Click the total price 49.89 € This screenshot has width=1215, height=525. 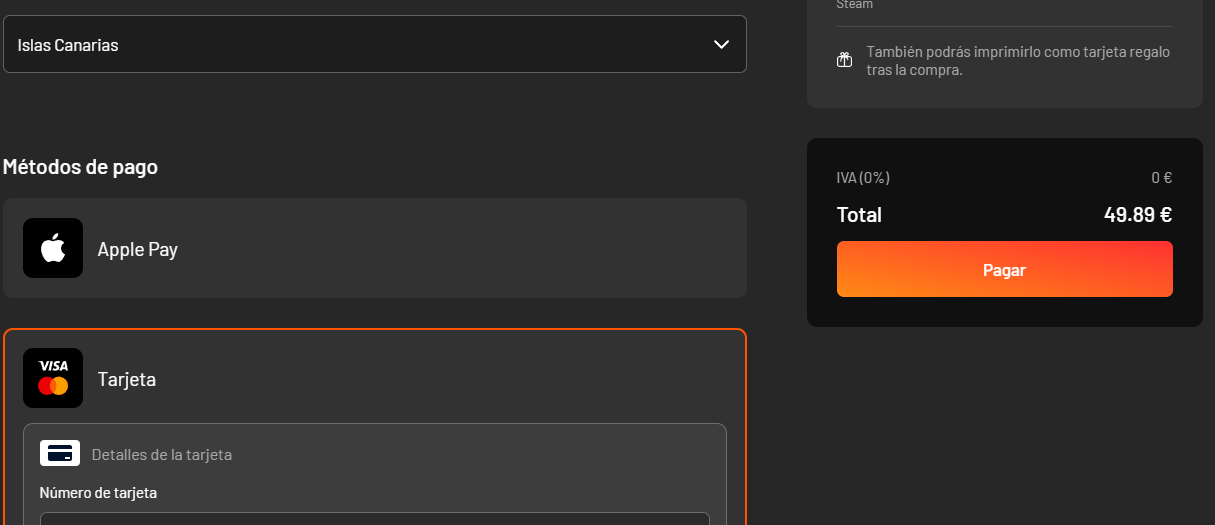click(1138, 214)
